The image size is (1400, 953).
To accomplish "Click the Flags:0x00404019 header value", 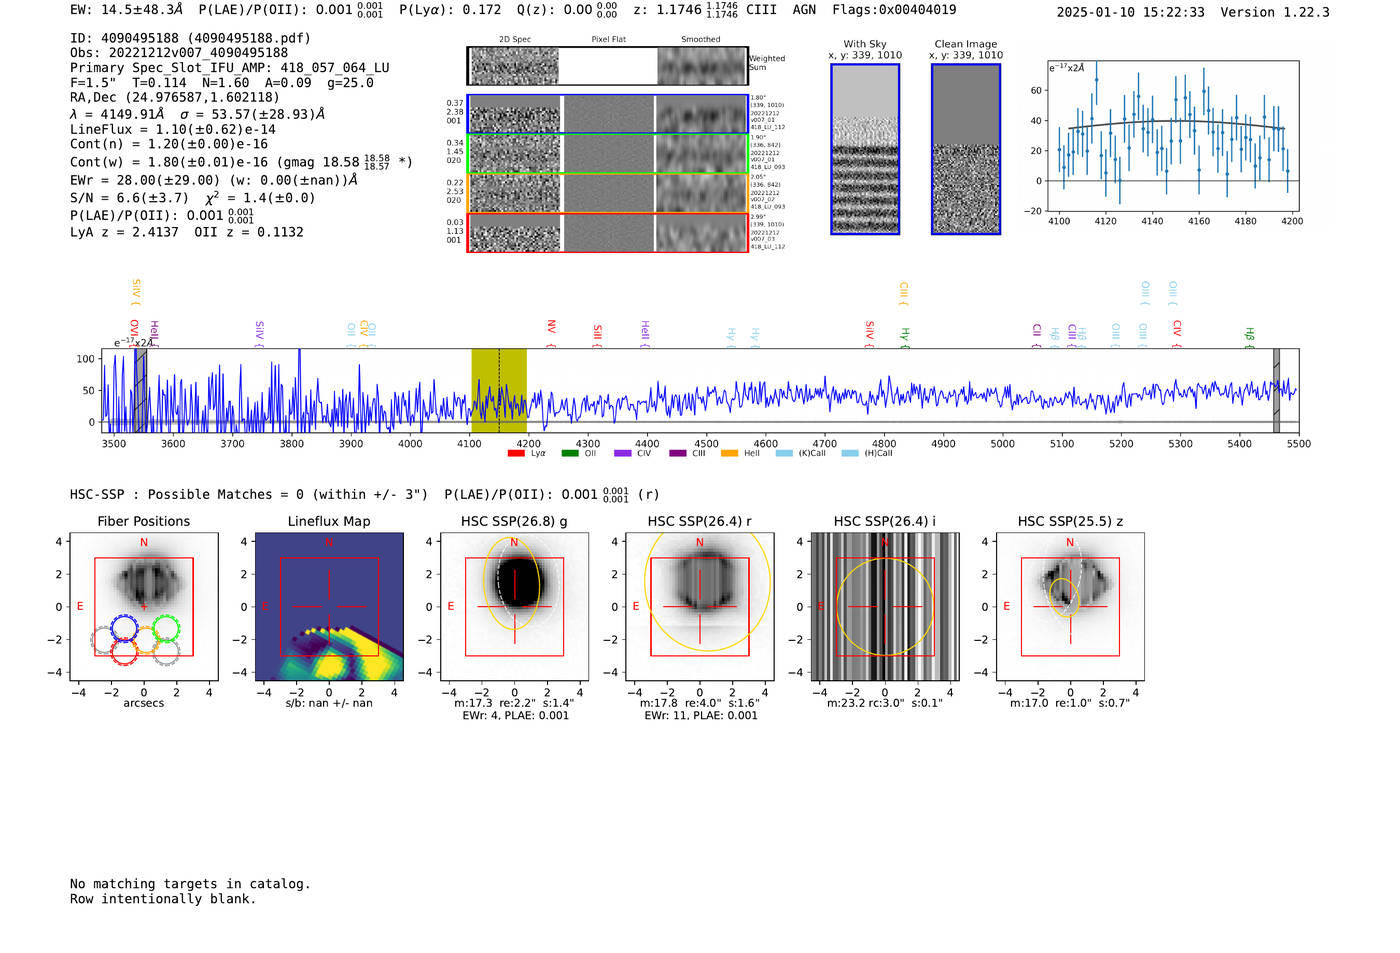I will pos(894,10).
